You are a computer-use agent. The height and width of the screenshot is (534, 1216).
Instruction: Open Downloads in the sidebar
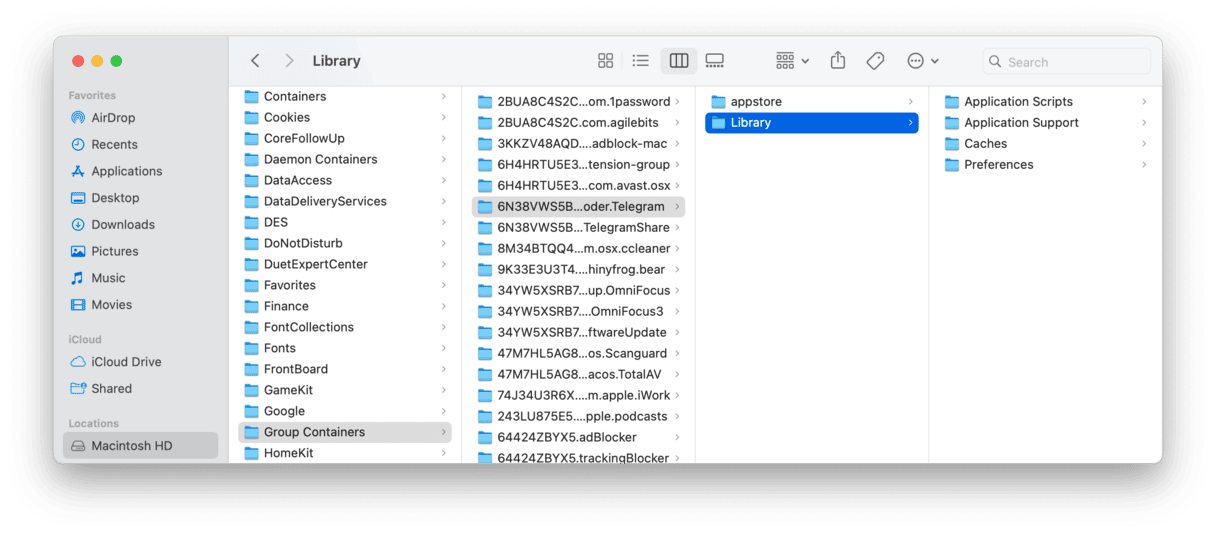click(x=141, y=225)
